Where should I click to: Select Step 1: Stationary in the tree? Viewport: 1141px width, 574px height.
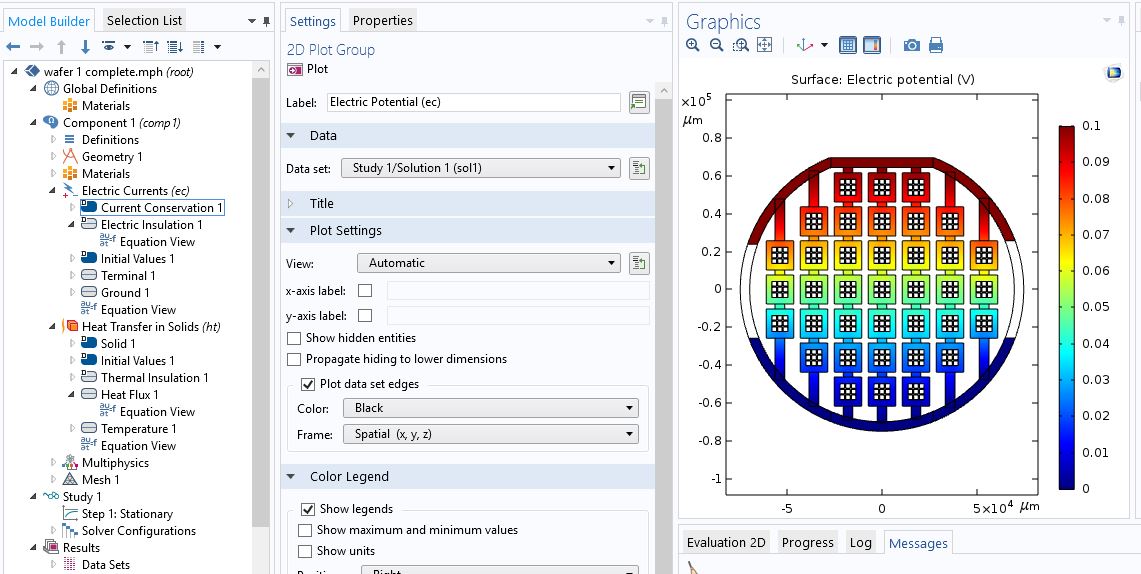[x=126, y=514]
